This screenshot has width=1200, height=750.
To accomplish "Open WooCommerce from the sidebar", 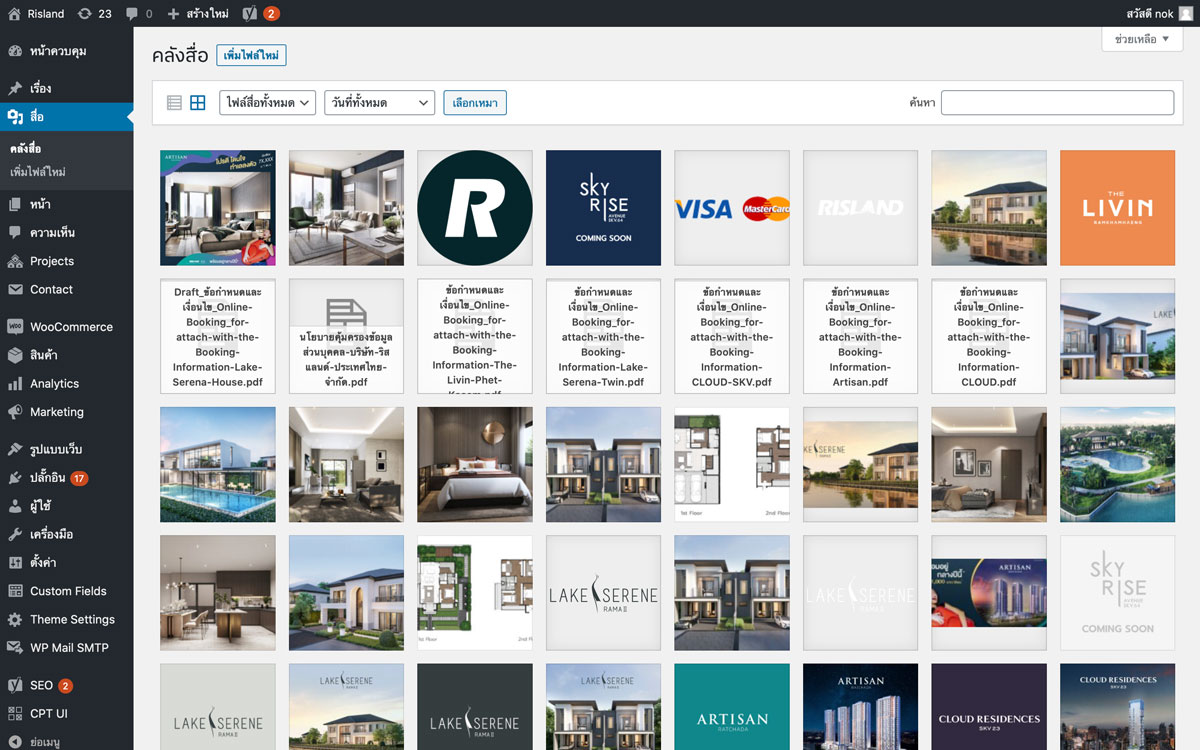I will coord(70,327).
